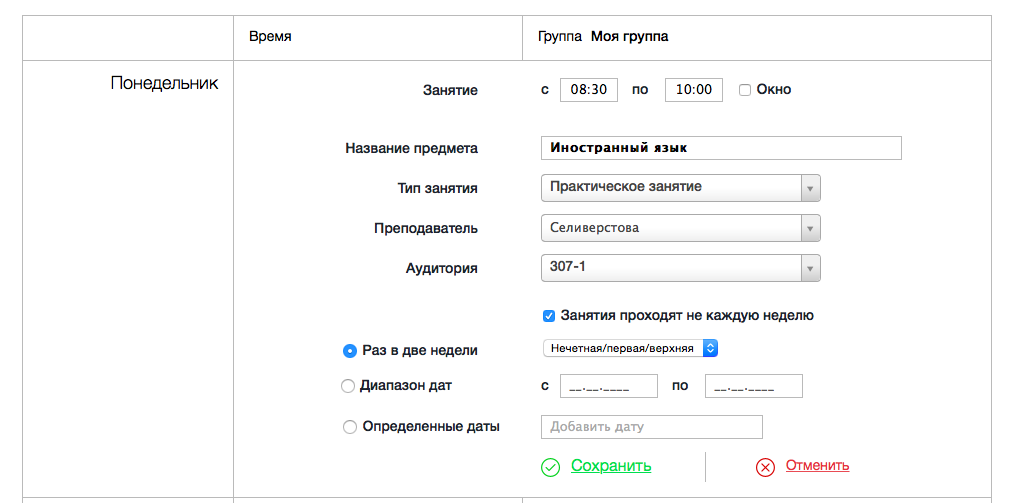Choose the Определенные даты radio option
This screenshot has height=503, width=1028.
[349, 427]
